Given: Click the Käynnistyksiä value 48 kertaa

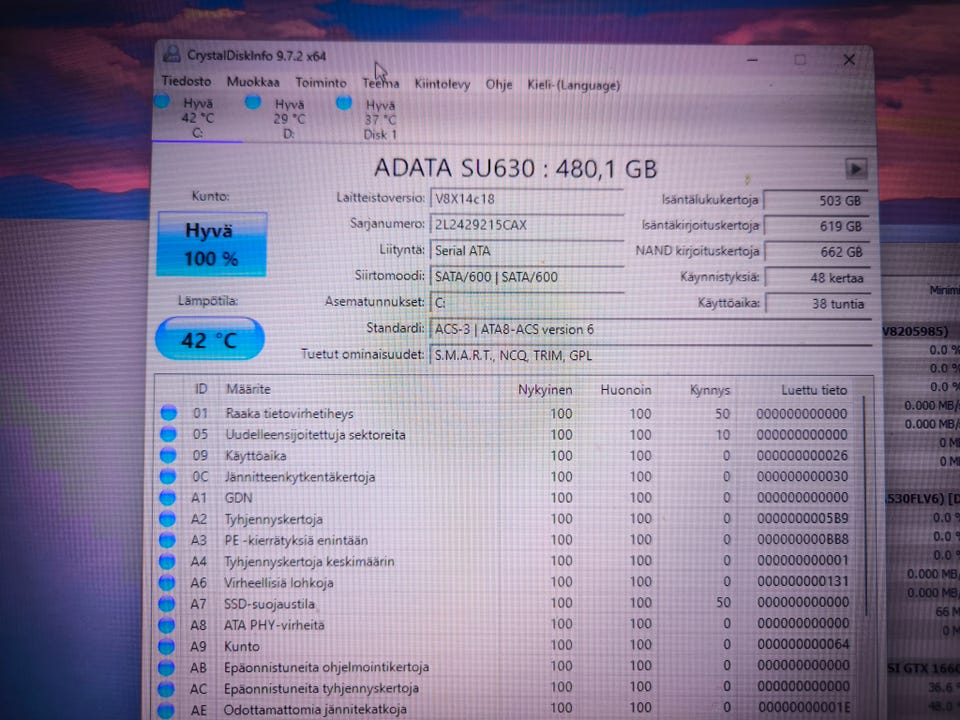Looking at the screenshot, I should [817, 277].
